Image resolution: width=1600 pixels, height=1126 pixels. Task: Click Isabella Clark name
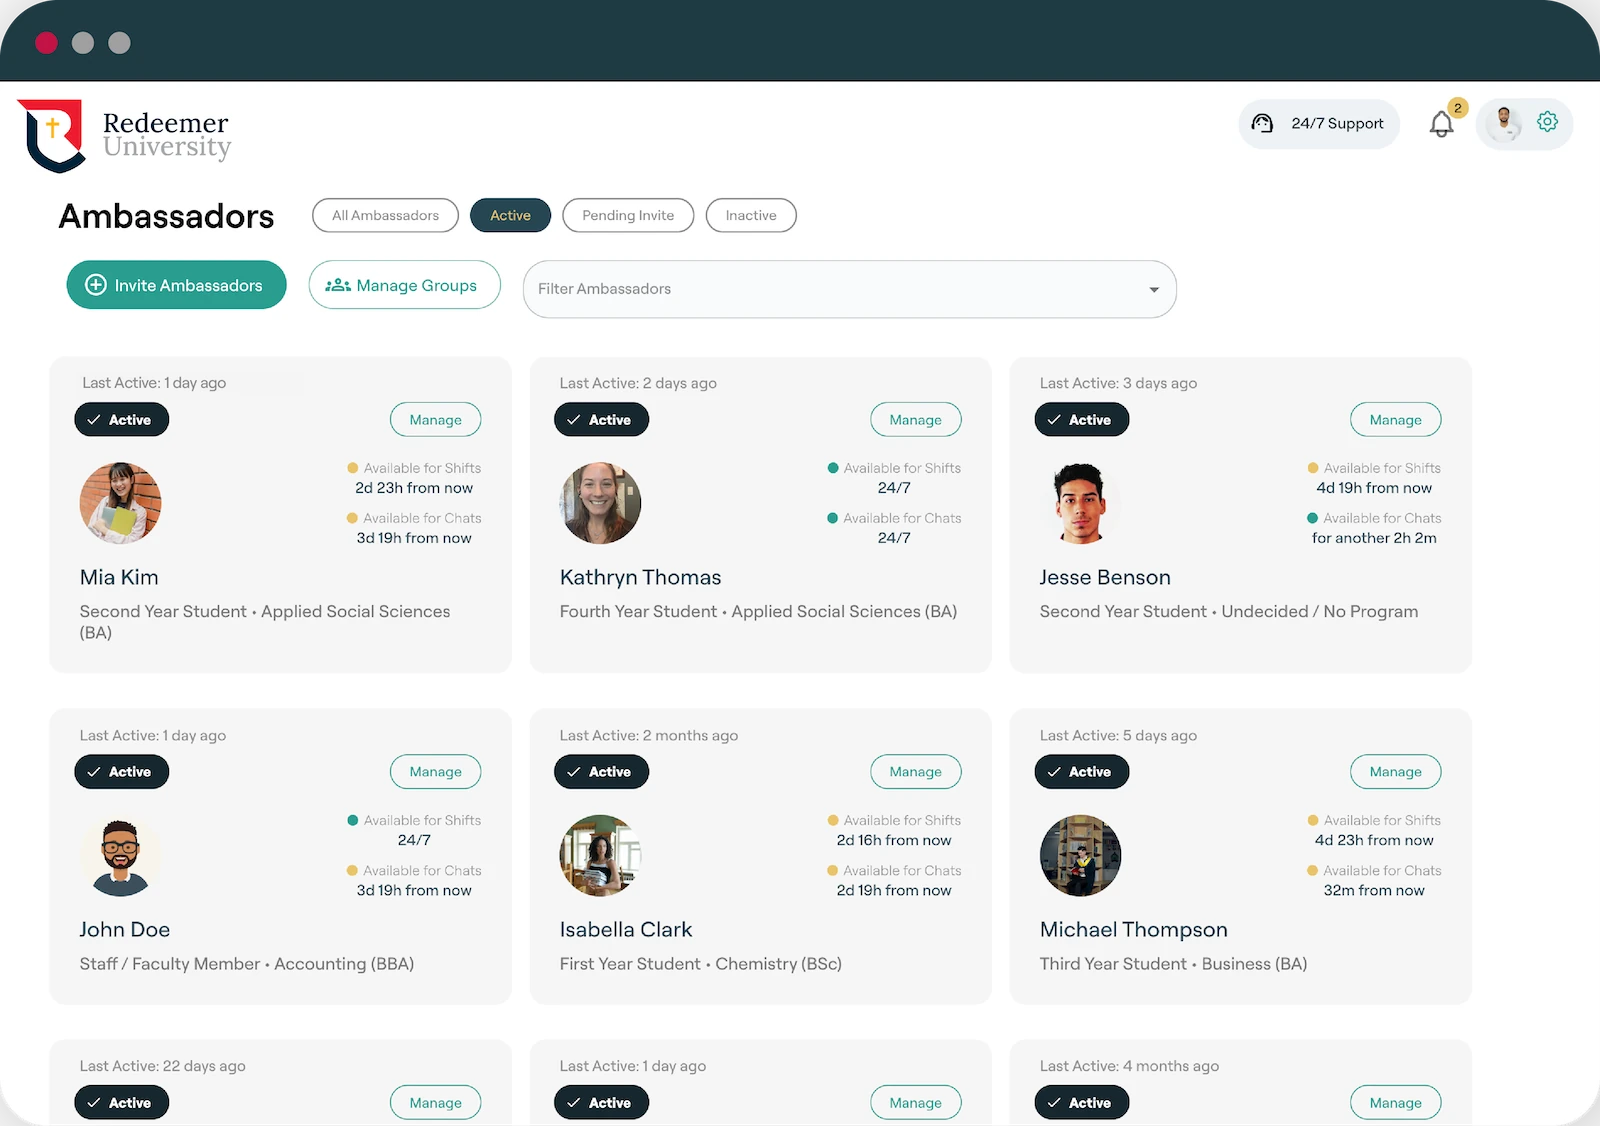626,930
